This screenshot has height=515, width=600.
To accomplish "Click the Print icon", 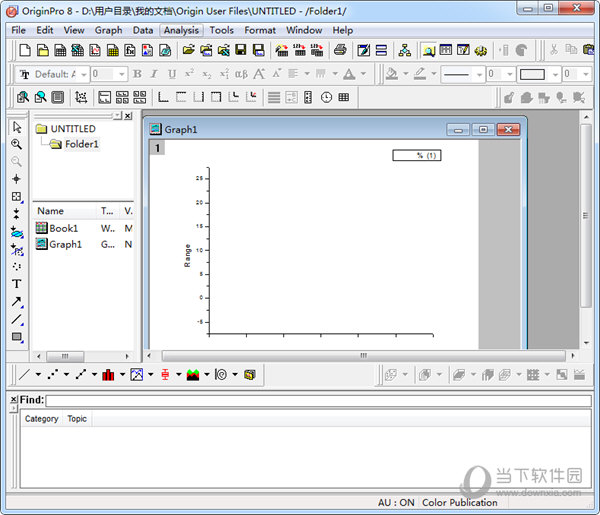I will [340, 50].
